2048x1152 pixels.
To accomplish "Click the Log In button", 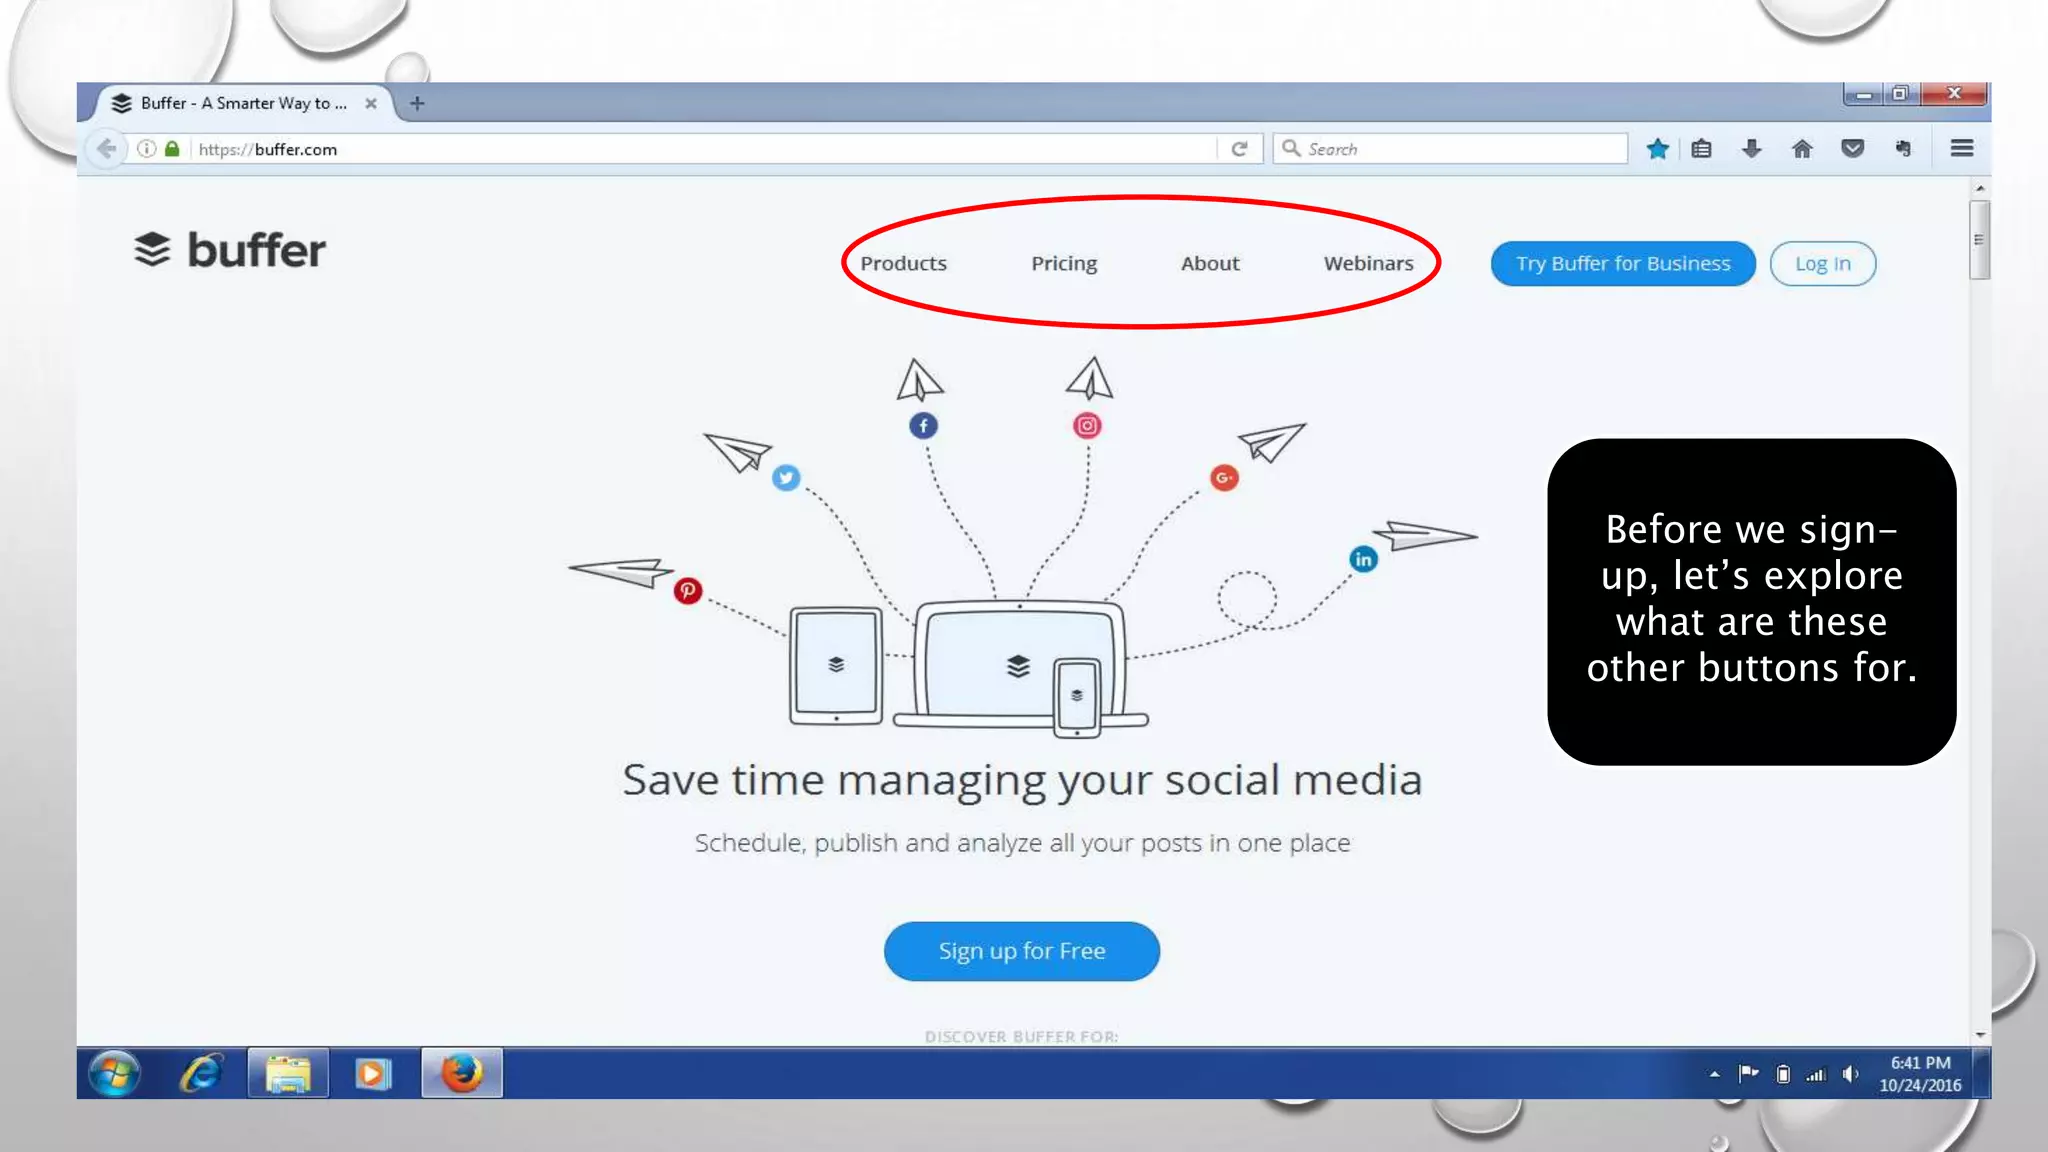I will pos(1822,264).
